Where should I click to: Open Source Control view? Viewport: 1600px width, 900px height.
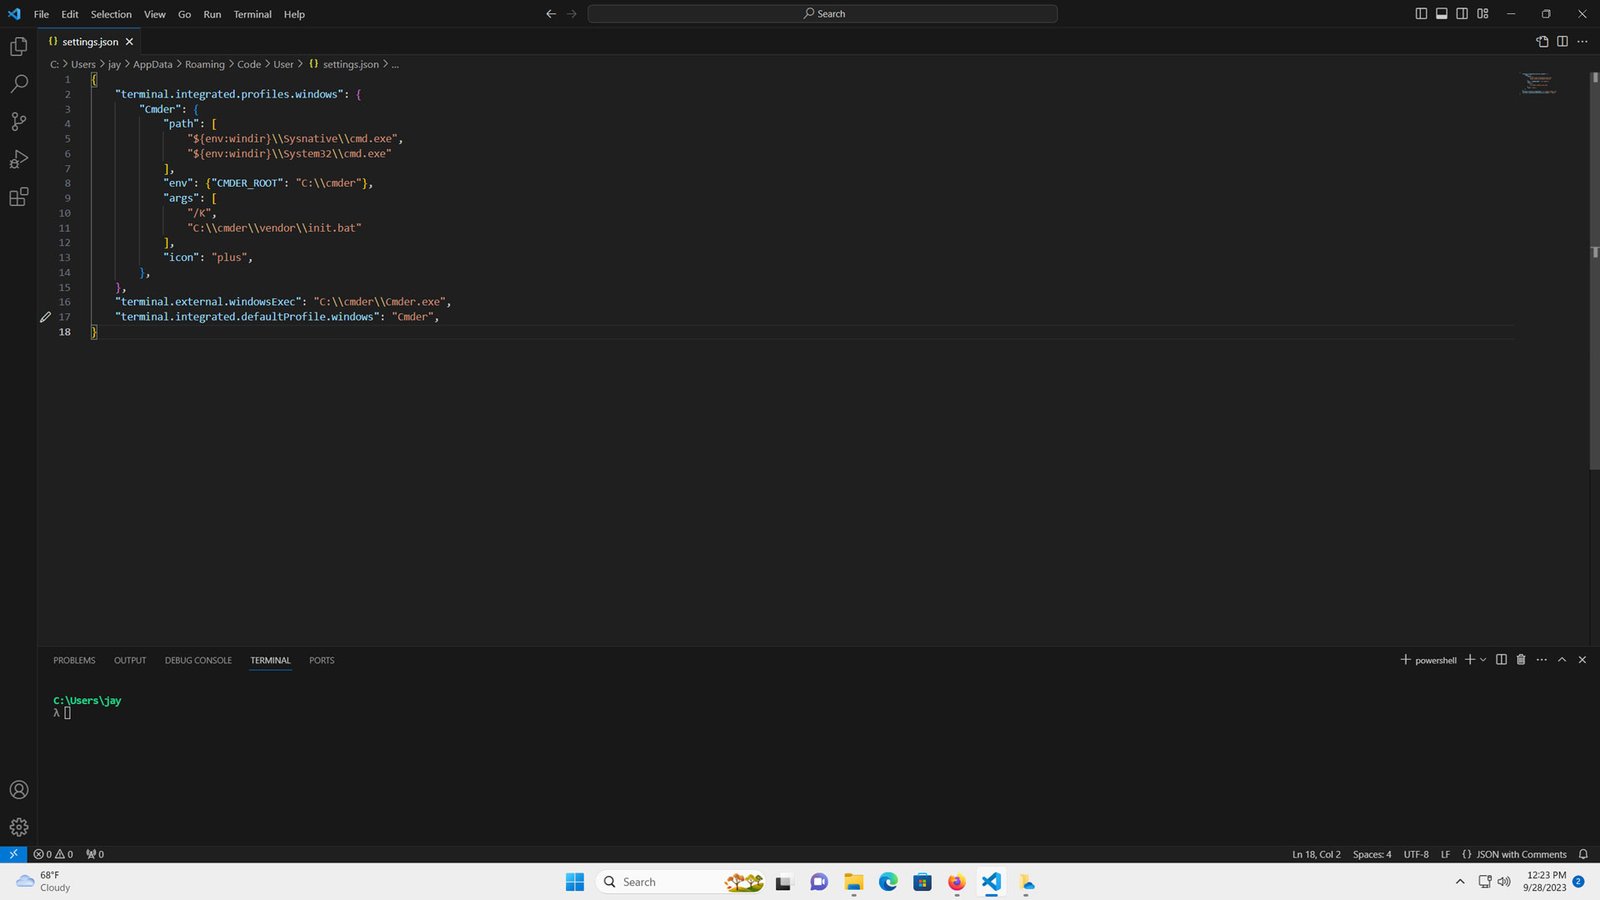coord(18,122)
